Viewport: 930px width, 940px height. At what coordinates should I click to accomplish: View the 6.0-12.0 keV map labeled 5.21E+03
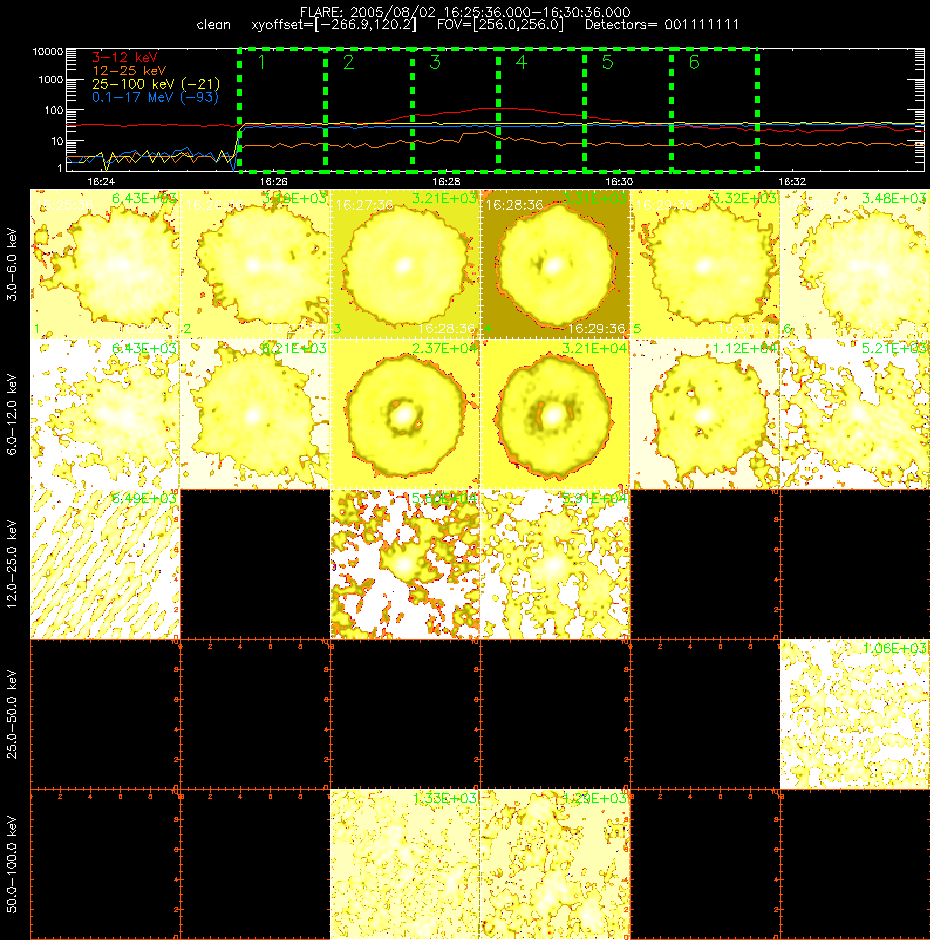[854, 414]
